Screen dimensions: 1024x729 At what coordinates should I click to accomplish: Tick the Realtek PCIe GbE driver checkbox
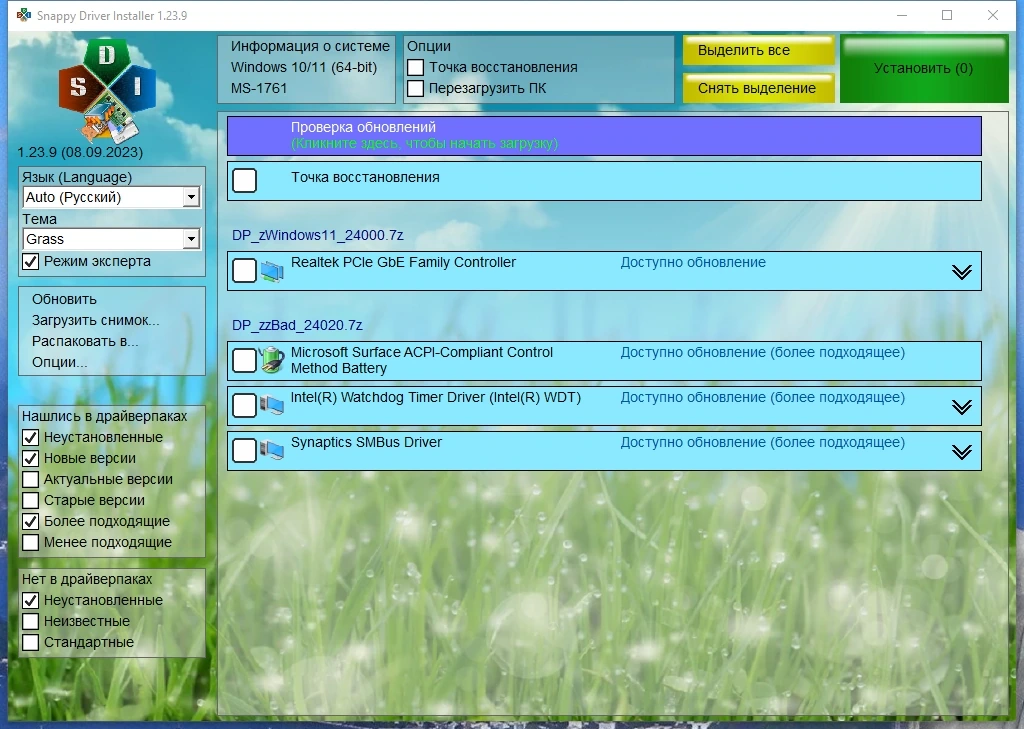tap(244, 270)
